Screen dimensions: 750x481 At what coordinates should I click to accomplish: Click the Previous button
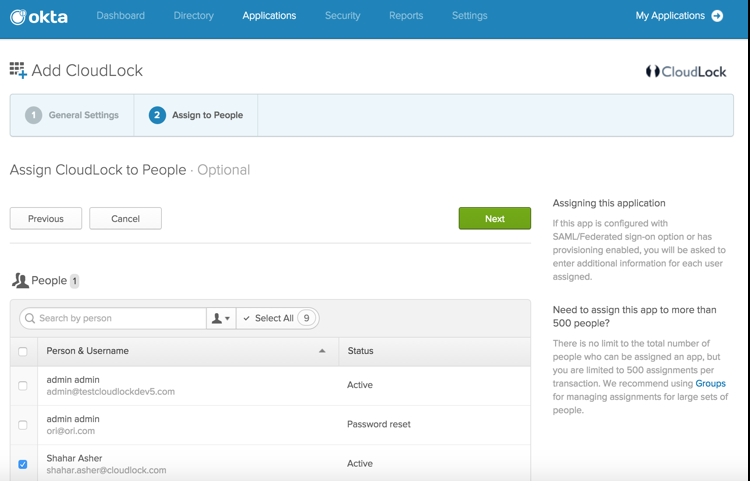[x=46, y=219]
